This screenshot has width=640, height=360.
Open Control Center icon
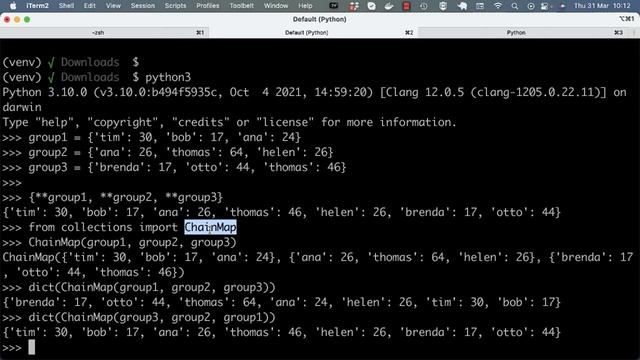(544, 6)
